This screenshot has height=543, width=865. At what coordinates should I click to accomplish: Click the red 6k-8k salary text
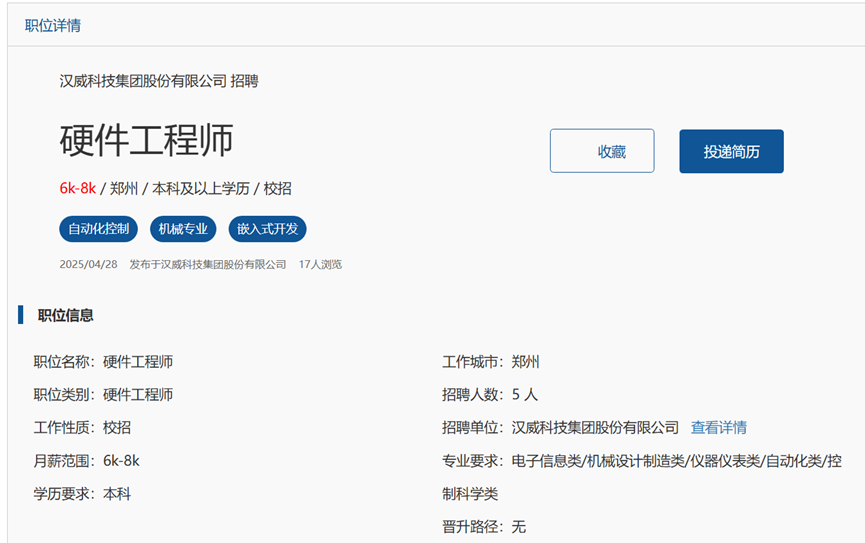pyautogui.click(x=78, y=189)
